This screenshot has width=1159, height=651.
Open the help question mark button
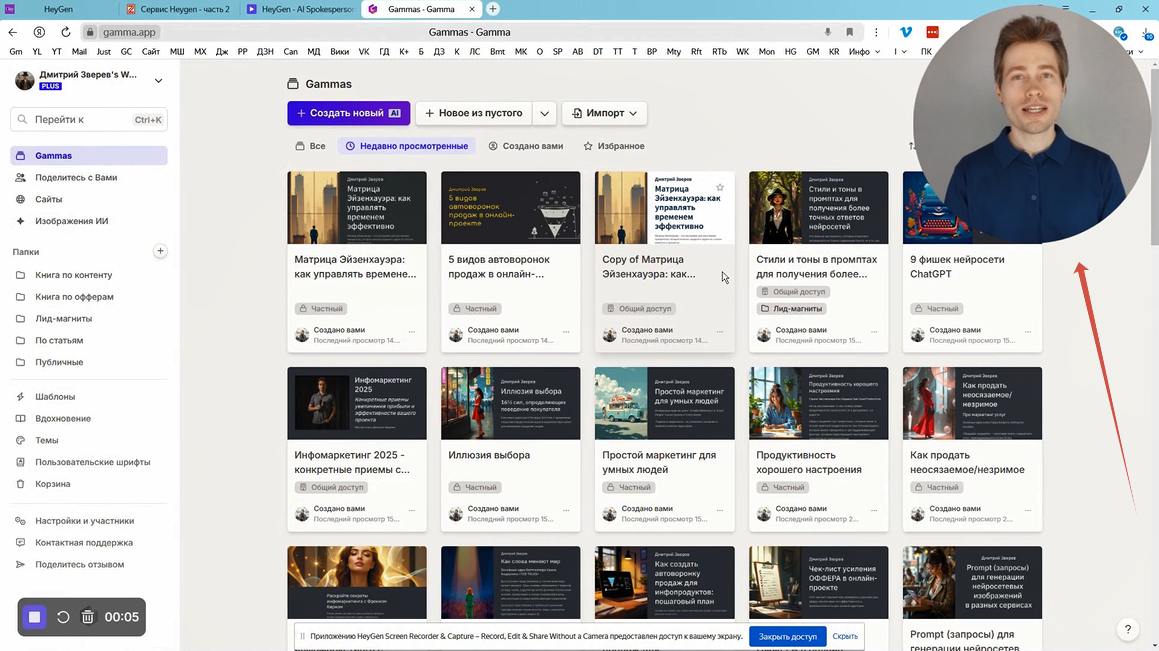coord(1127,629)
